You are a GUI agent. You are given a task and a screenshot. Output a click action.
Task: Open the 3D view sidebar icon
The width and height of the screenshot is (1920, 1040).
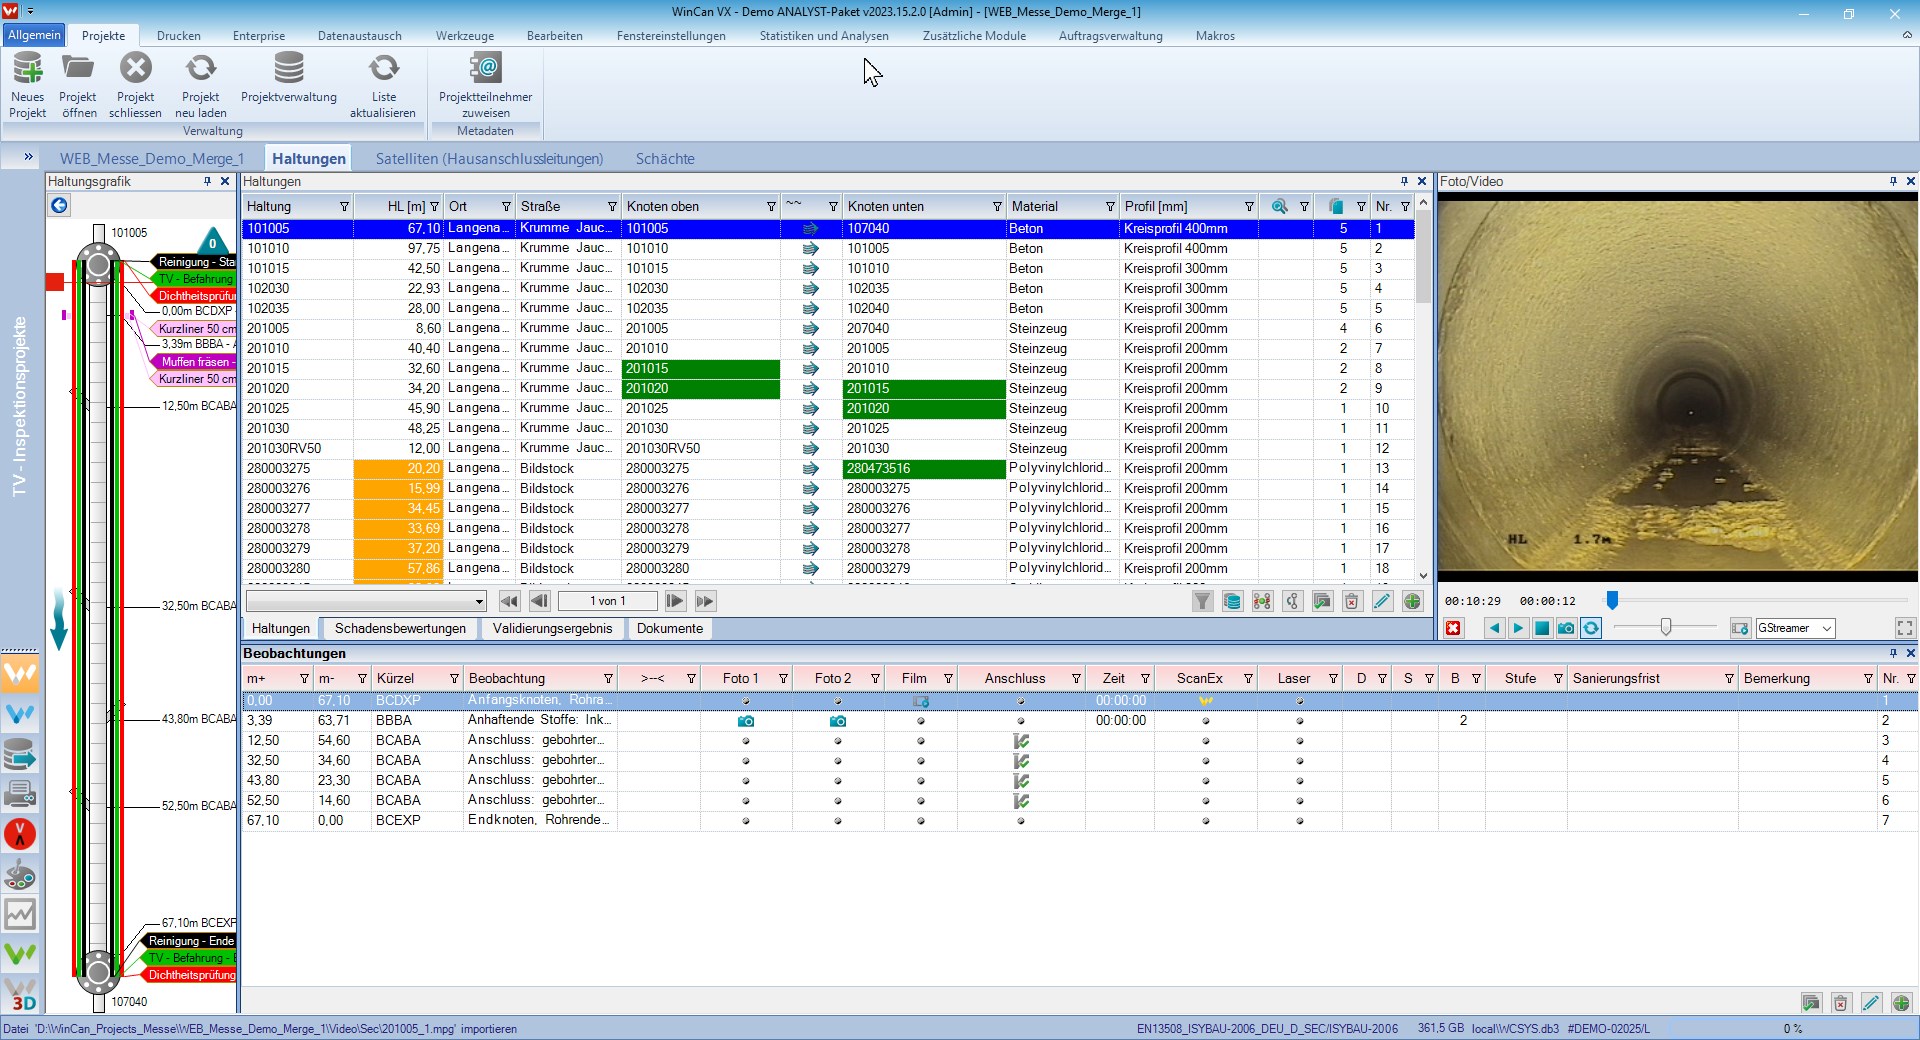pyautogui.click(x=20, y=995)
